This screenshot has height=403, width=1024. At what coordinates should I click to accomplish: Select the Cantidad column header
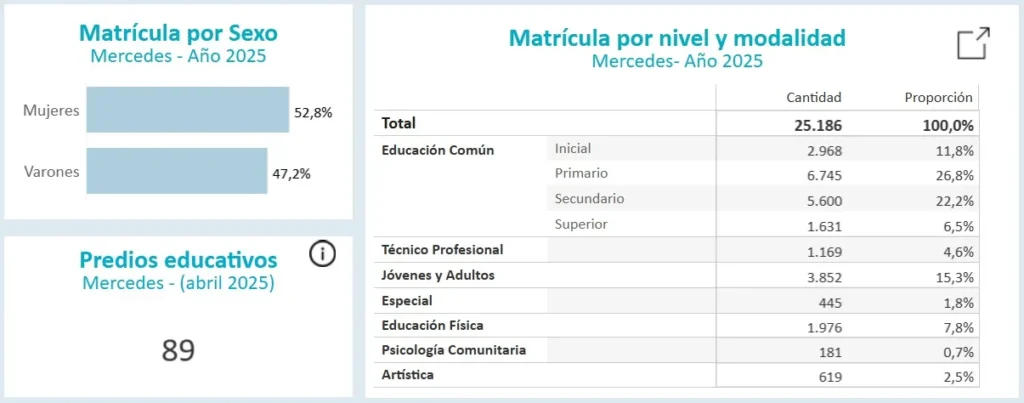(x=814, y=97)
